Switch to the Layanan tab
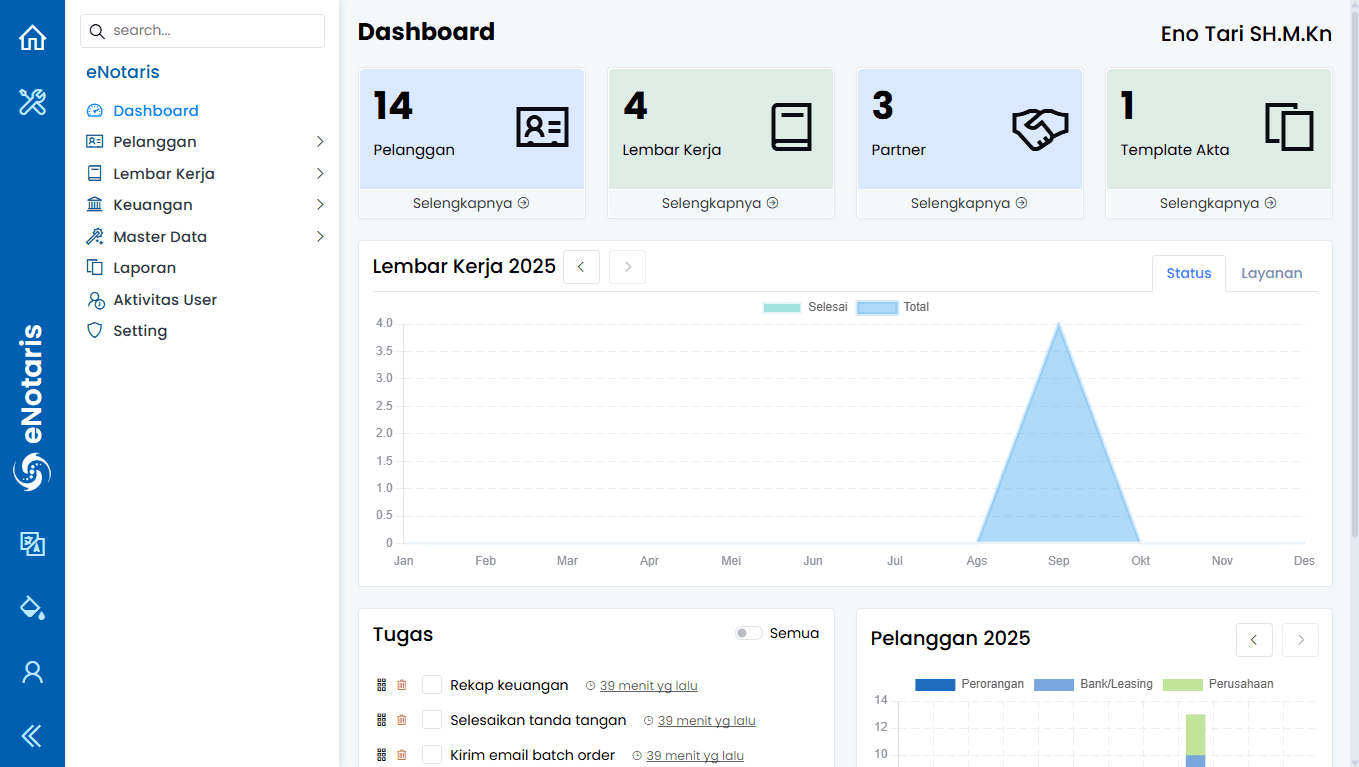This screenshot has height=767, width=1359. pos(1271,273)
